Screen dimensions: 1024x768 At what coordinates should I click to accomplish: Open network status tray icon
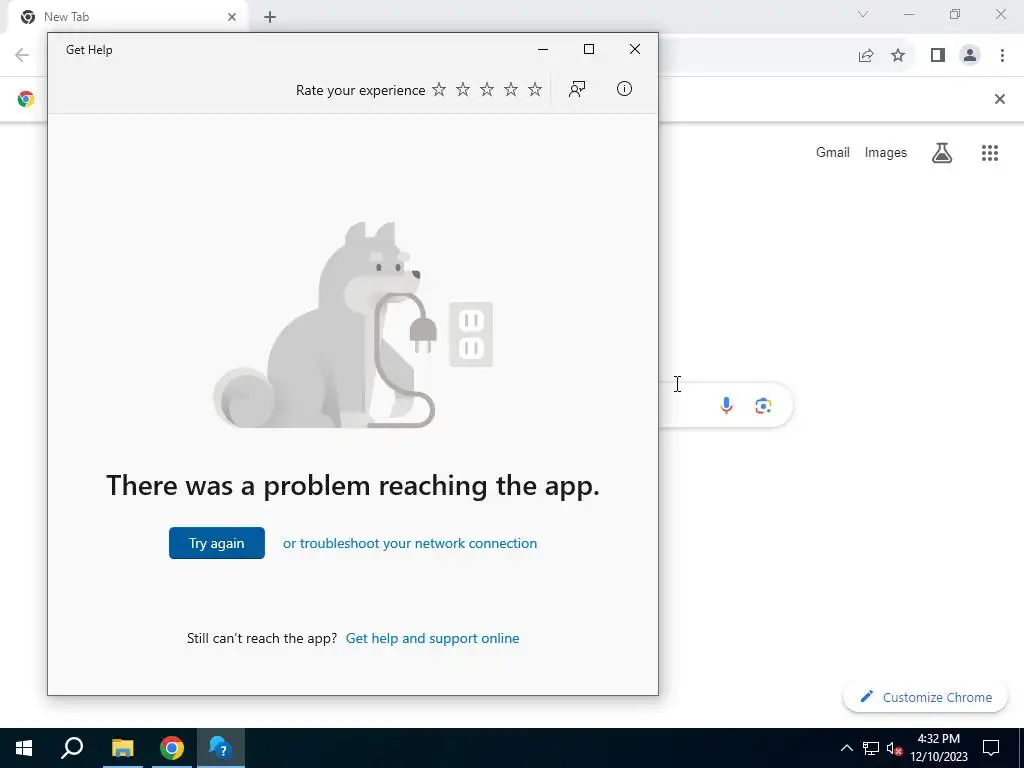click(871, 748)
